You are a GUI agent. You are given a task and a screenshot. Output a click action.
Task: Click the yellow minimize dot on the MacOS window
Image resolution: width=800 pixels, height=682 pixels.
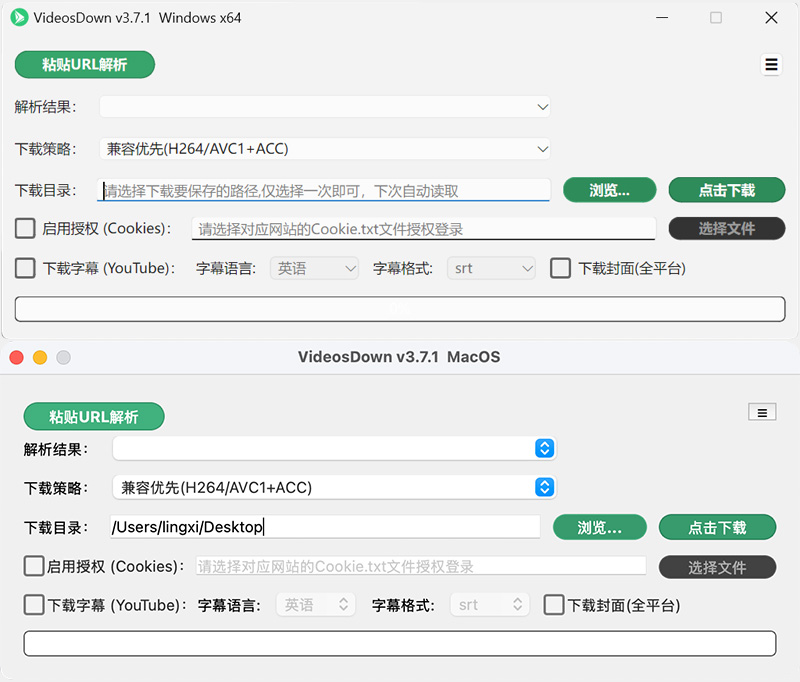point(40,357)
